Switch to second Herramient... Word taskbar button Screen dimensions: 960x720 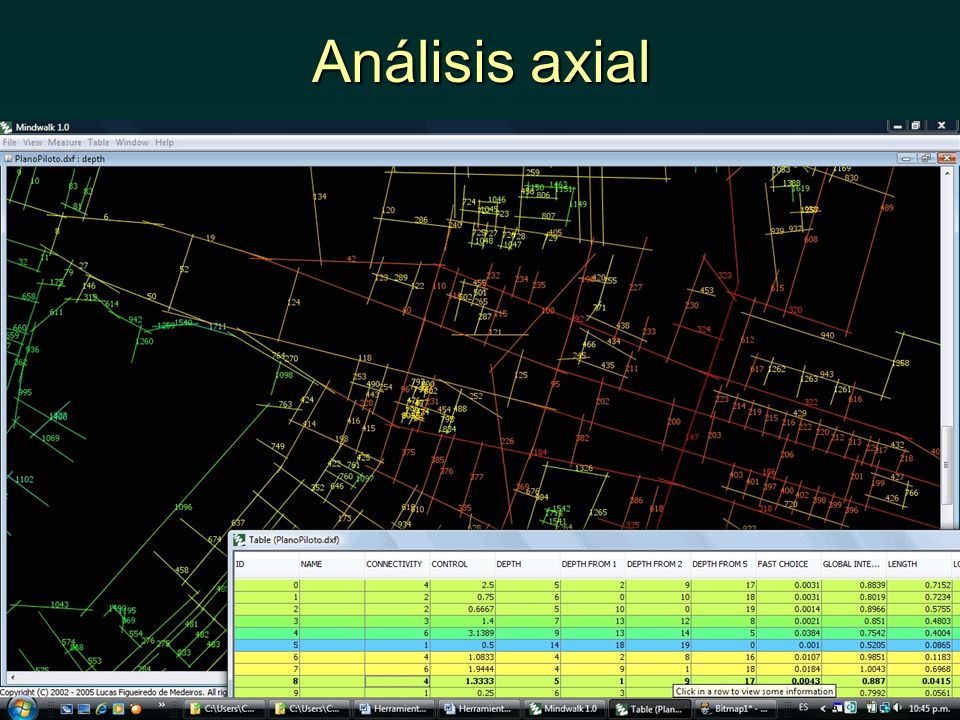point(478,709)
